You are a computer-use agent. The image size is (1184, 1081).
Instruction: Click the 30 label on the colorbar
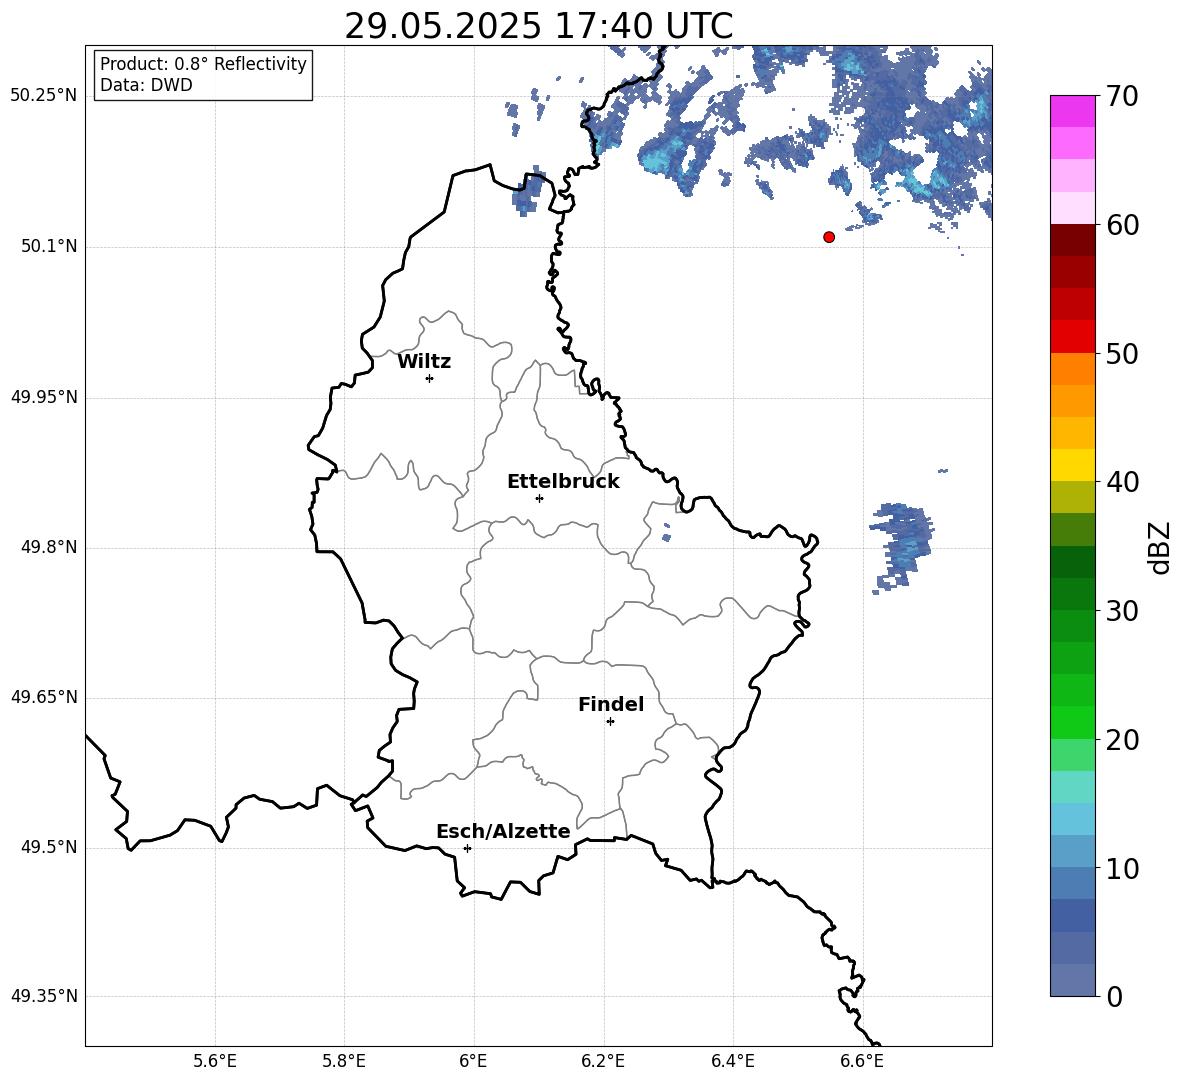[1121, 611]
